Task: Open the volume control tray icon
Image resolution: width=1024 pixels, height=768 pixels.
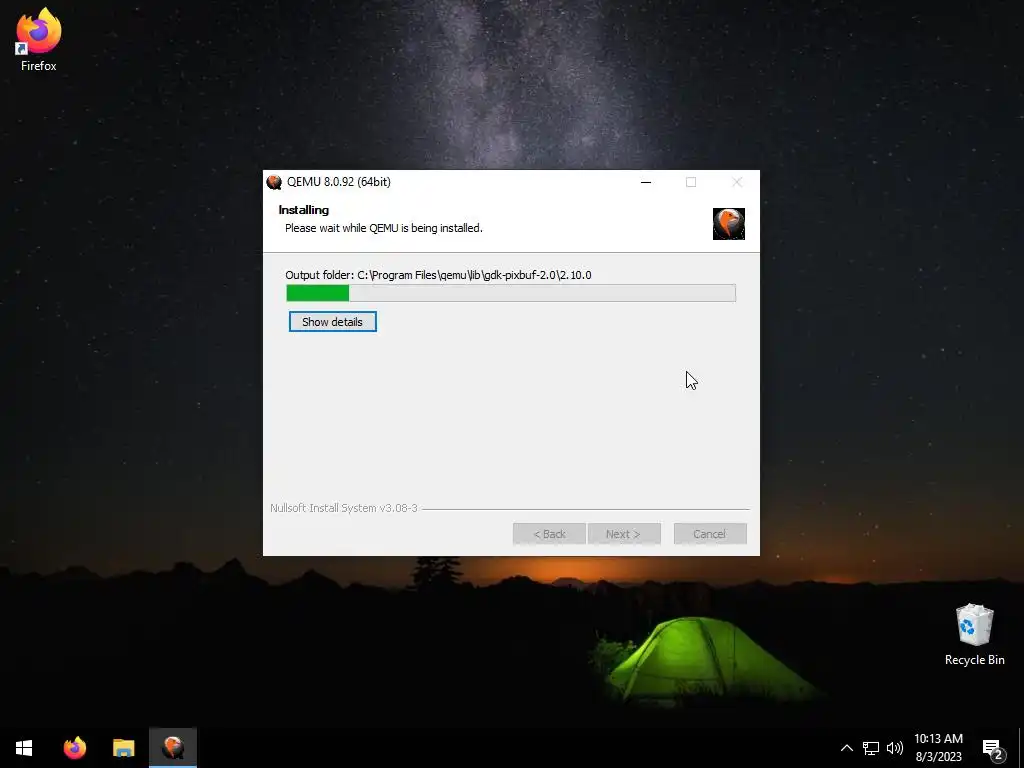Action: tap(895, 748)
